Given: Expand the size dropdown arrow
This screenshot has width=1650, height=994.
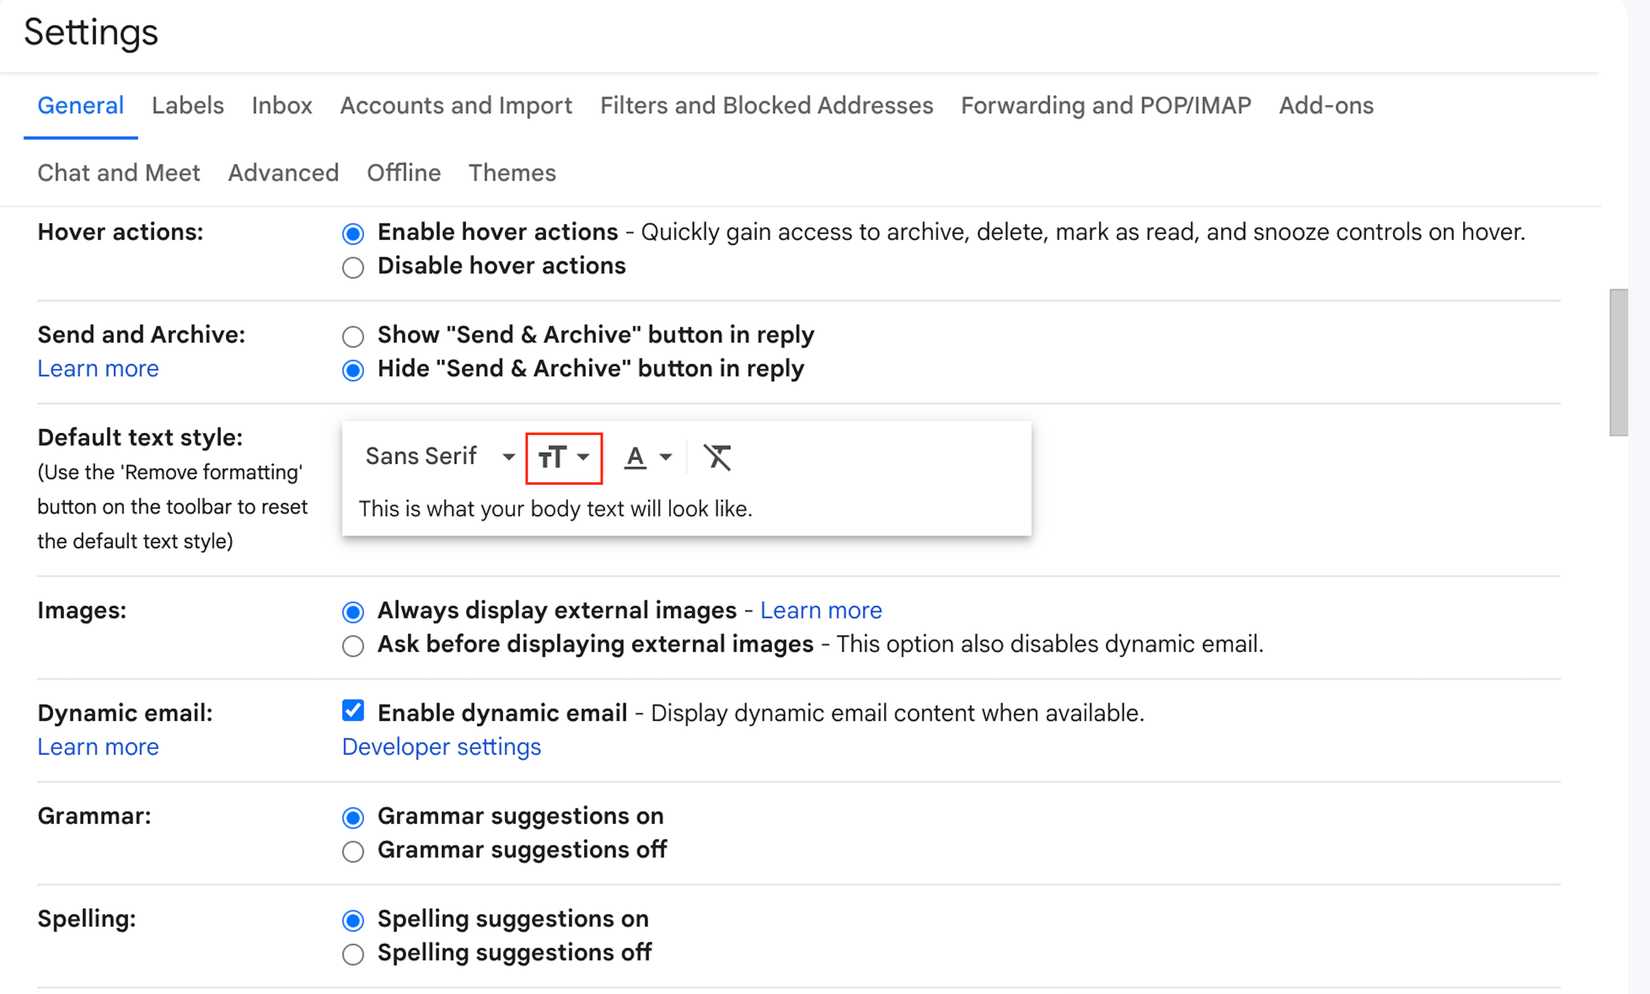Looking at the screenshot, I should pos(581,457).
